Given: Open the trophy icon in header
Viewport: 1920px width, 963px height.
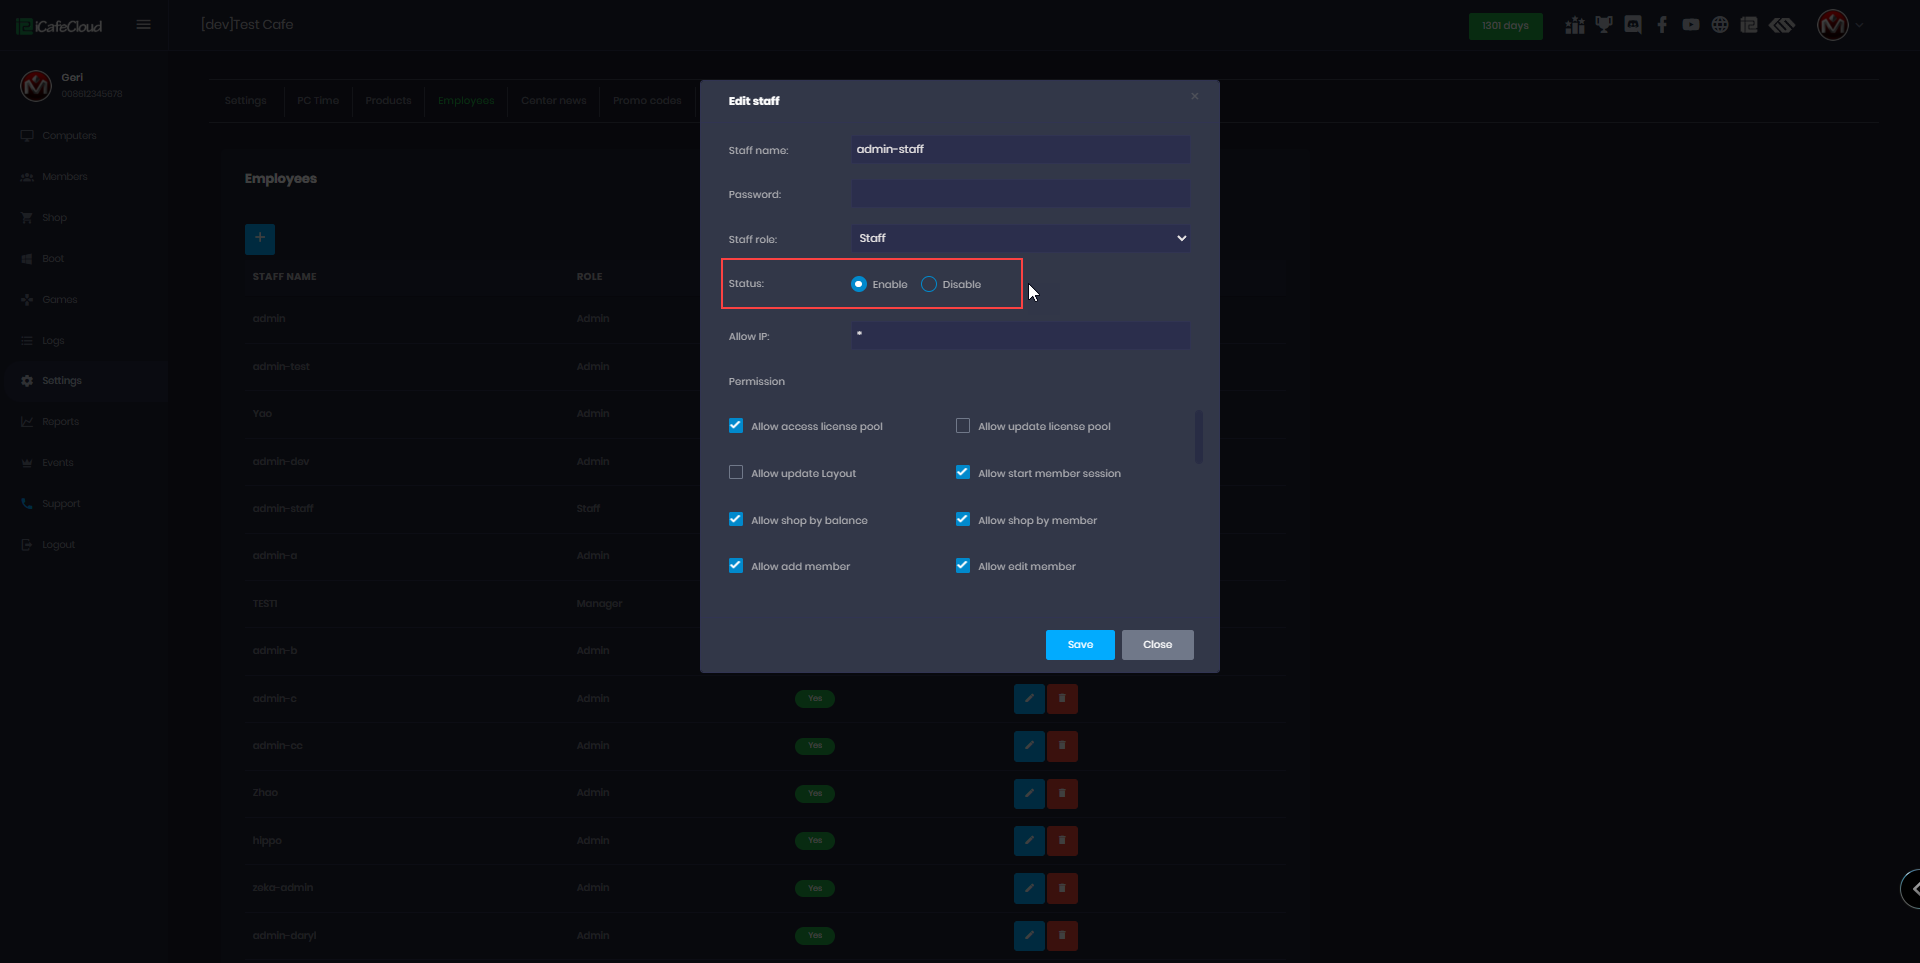Looking at the screenshot, I should click(1604, 25).
